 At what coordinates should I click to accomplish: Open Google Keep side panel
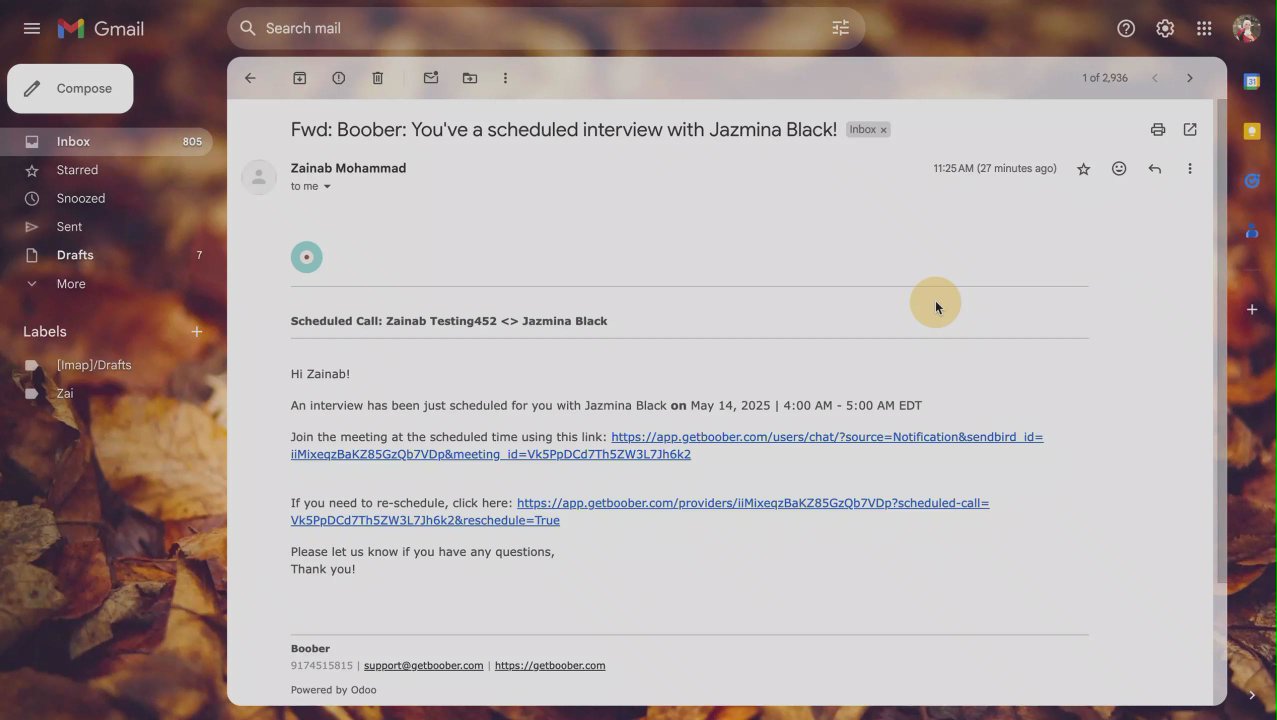pos(1252,131)
